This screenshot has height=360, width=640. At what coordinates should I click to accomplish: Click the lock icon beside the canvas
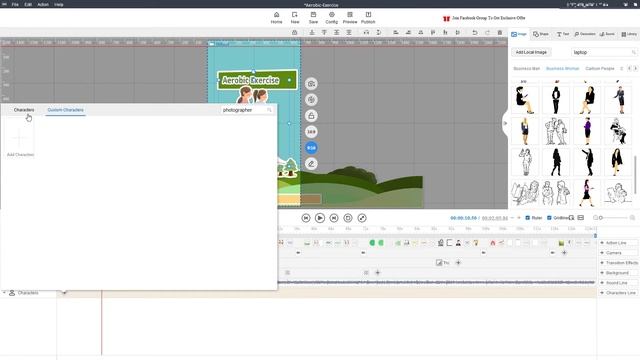(311, 116)
